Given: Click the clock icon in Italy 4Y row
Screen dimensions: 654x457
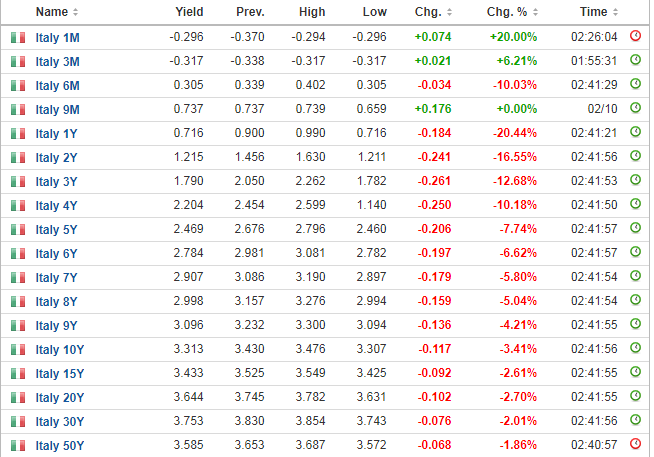Looking at the screenshot, I should point(635,204).
